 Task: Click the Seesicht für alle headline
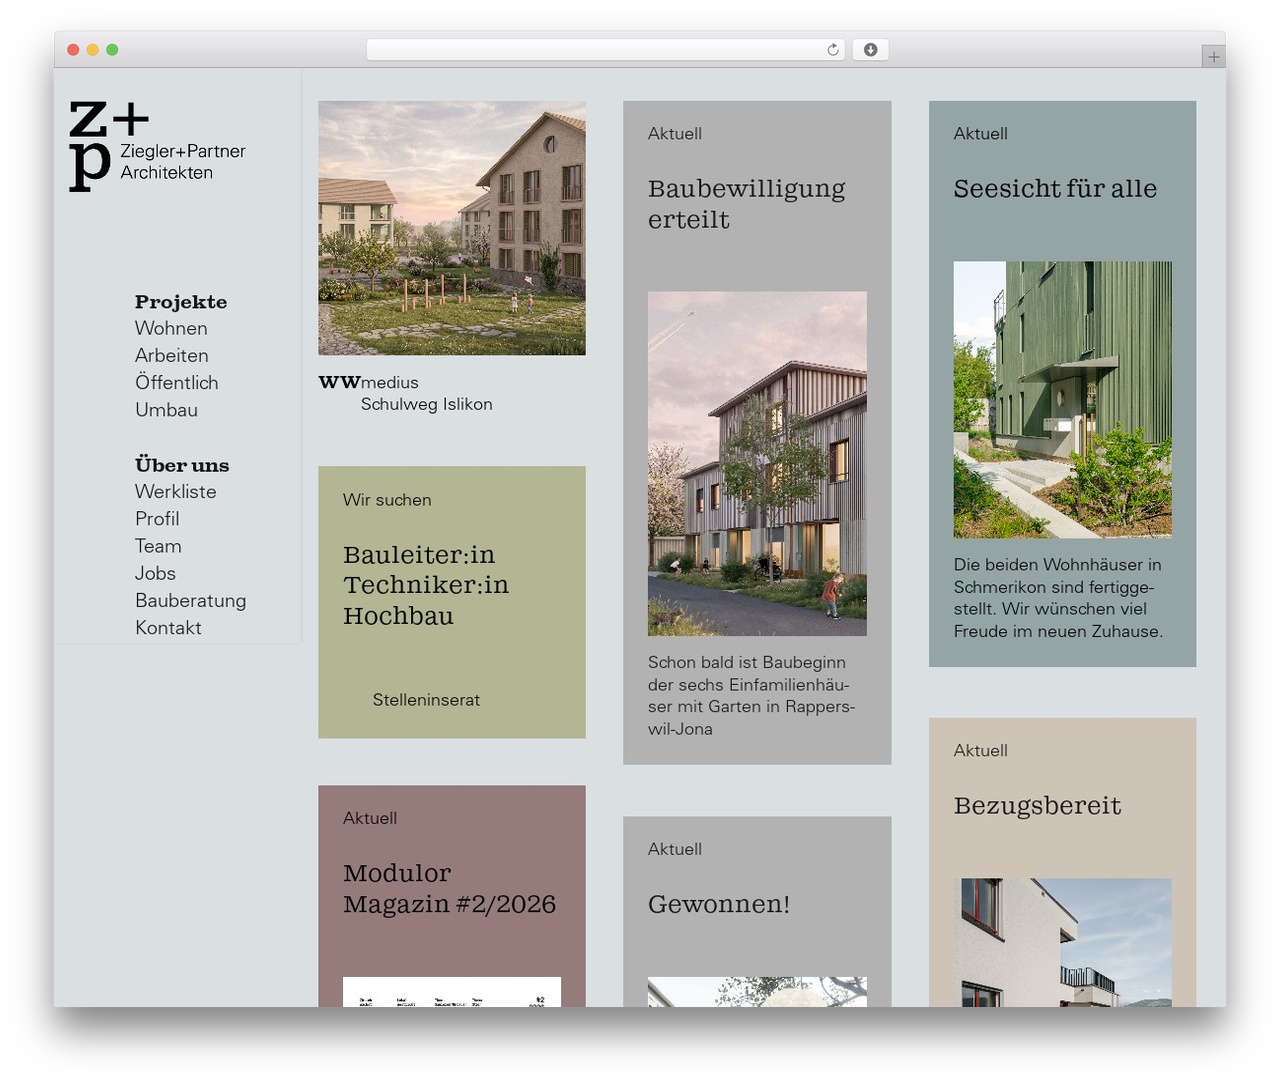pos(1055,189)
